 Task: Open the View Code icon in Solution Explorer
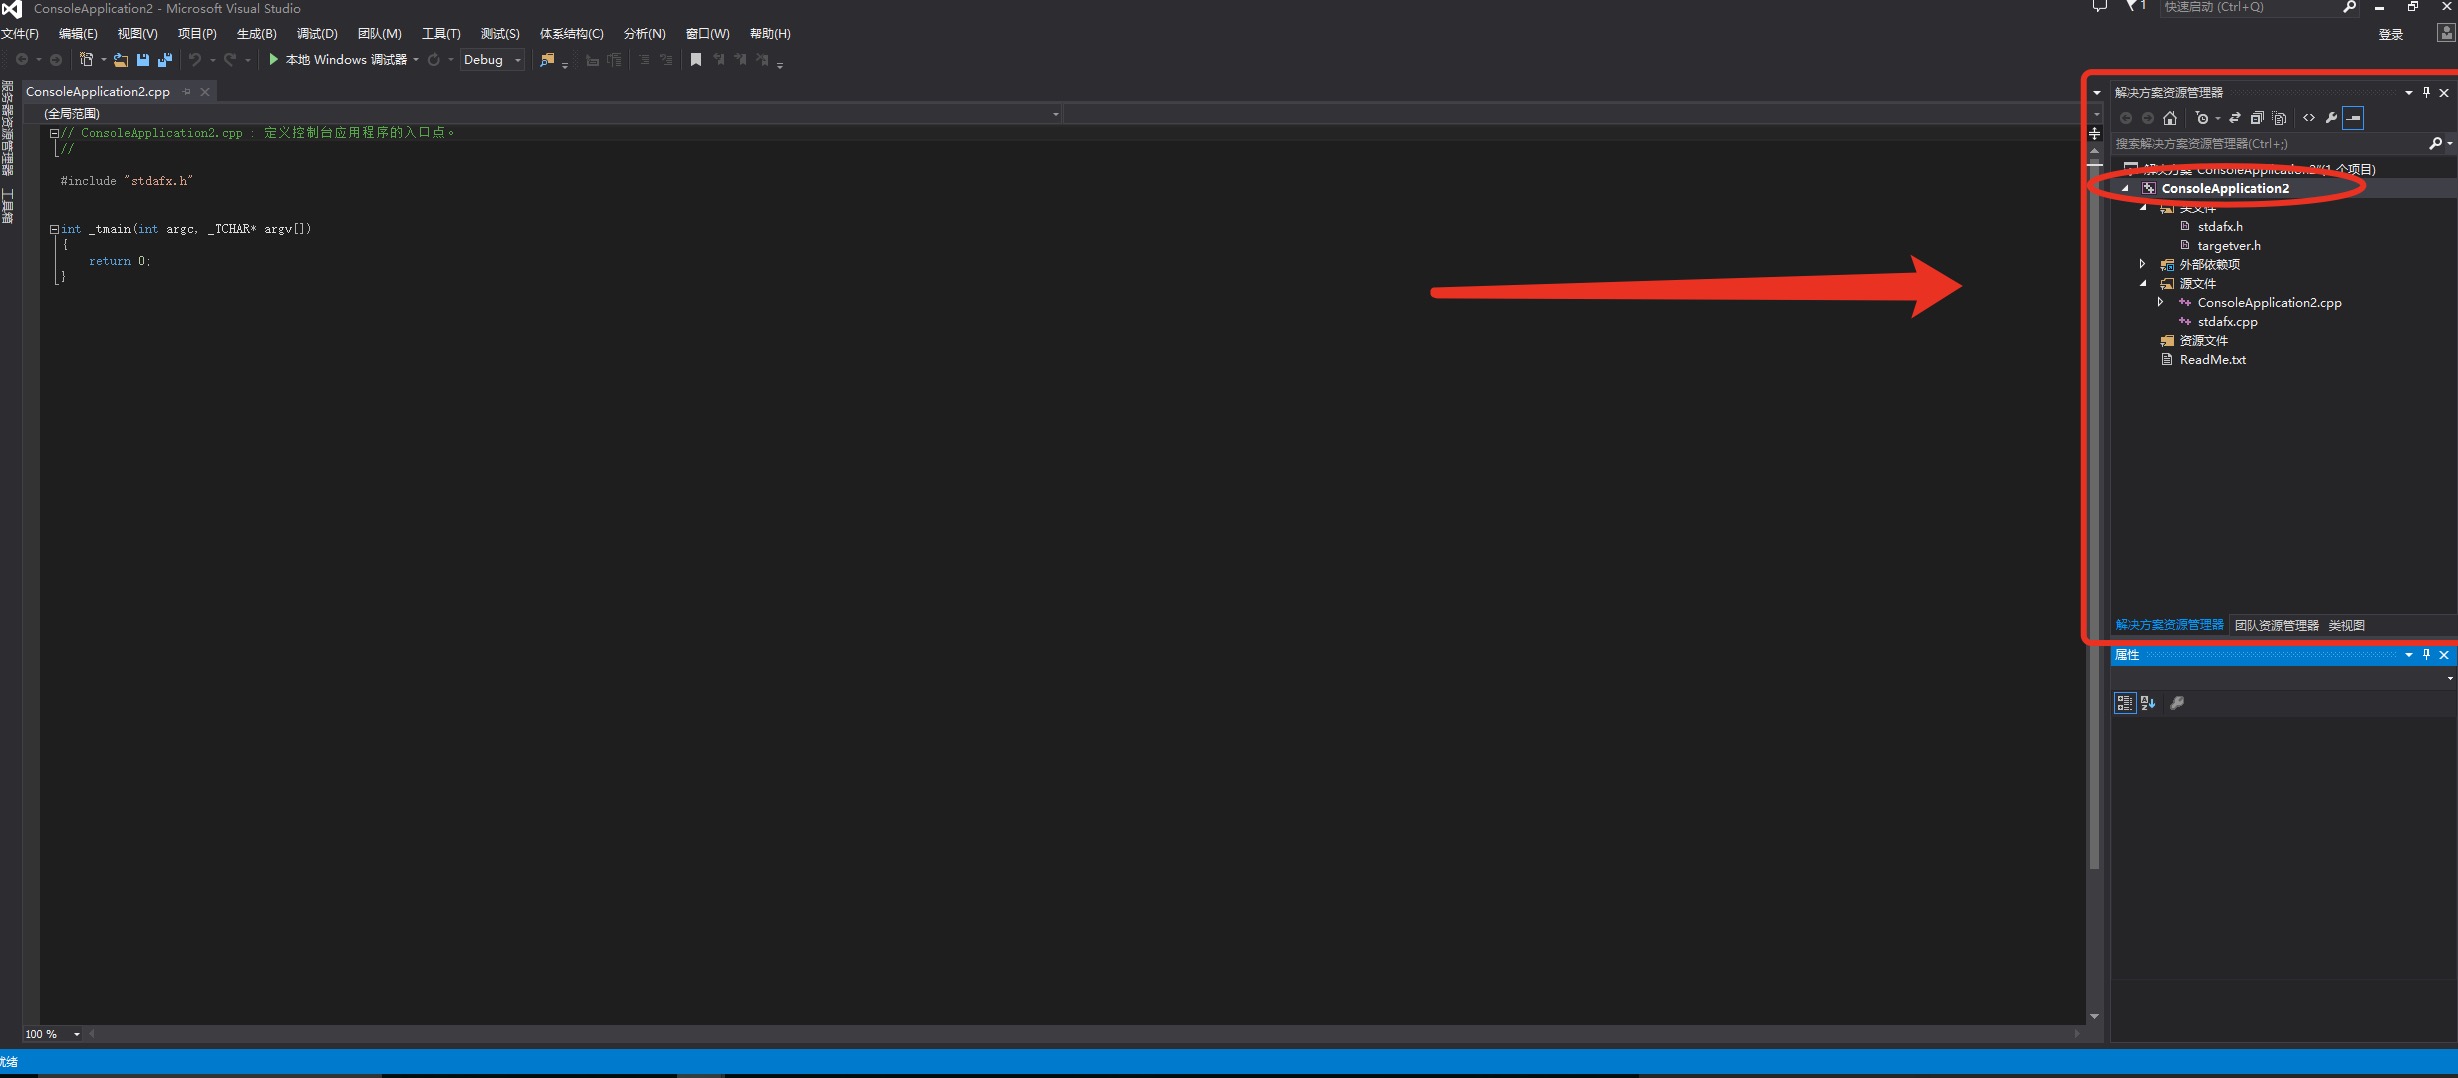pos(2310,118)
